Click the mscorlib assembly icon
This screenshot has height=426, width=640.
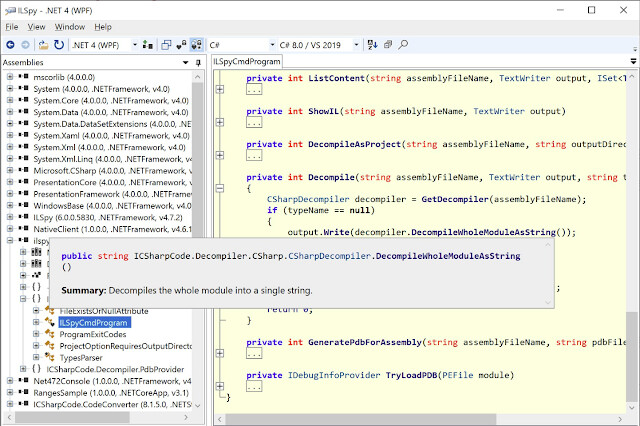pos(24,77)
